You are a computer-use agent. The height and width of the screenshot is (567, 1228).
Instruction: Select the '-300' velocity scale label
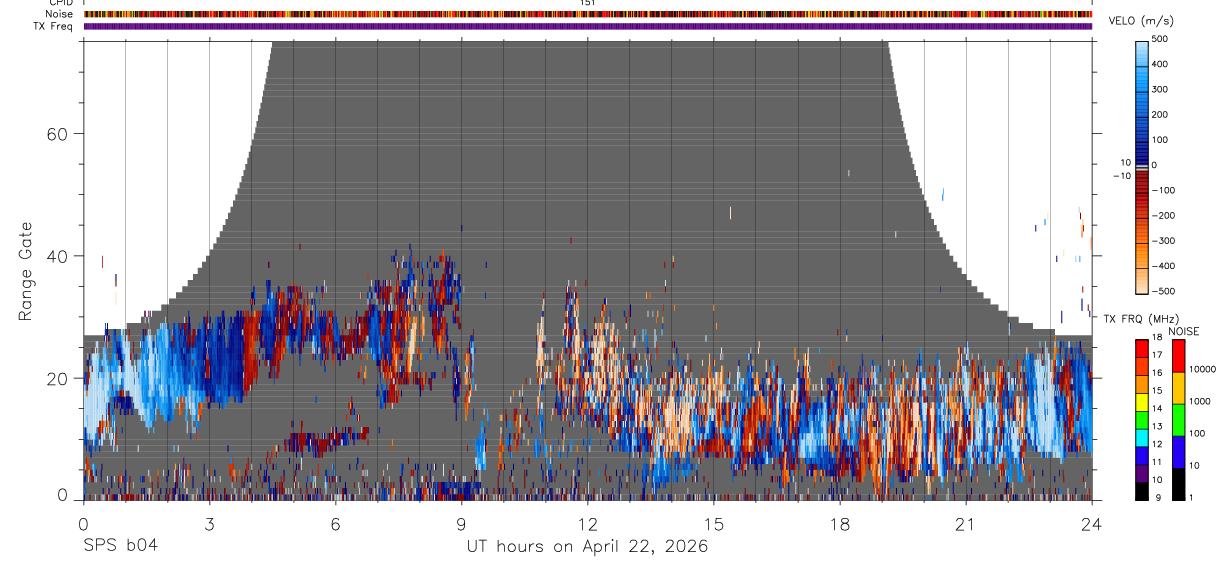1162,241
